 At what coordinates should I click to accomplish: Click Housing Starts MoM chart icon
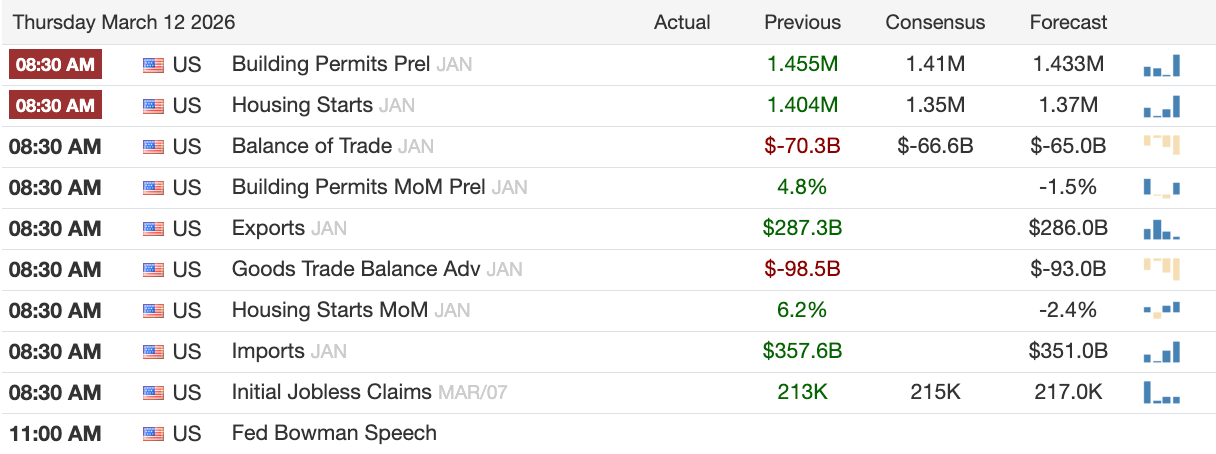1162,310
